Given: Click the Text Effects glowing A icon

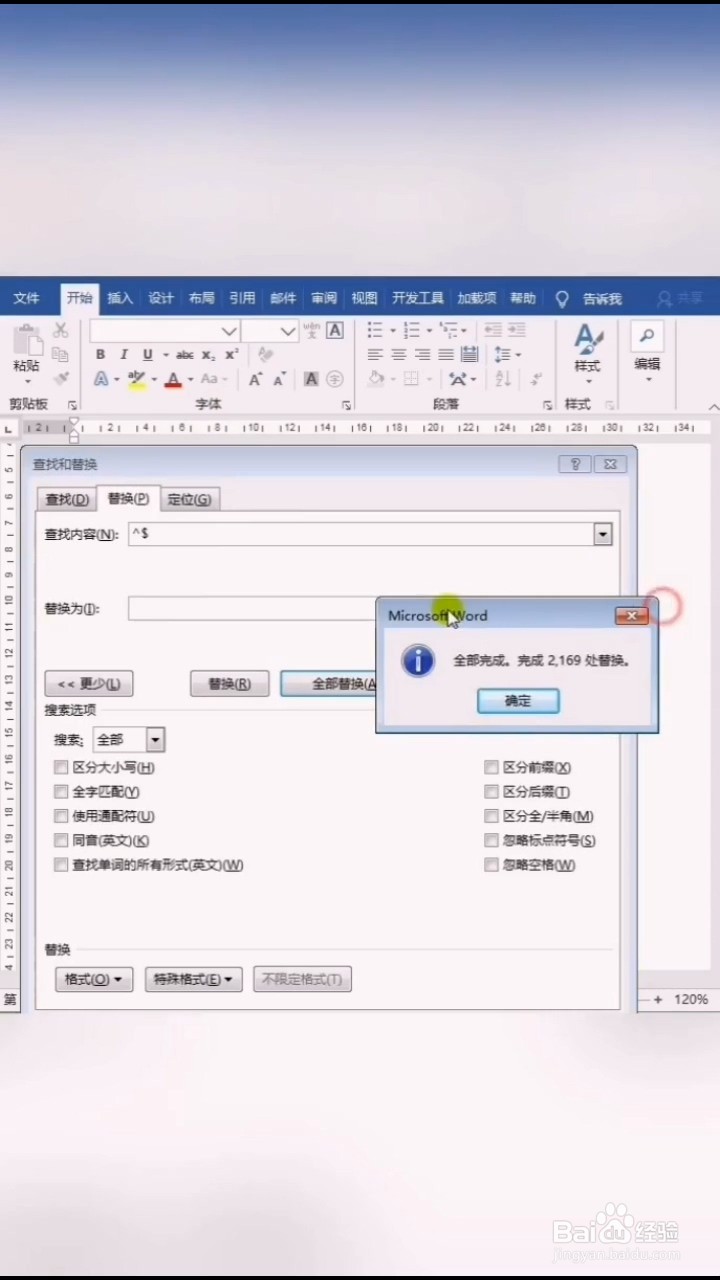Looking at the screenshot, I should (101, 379).
